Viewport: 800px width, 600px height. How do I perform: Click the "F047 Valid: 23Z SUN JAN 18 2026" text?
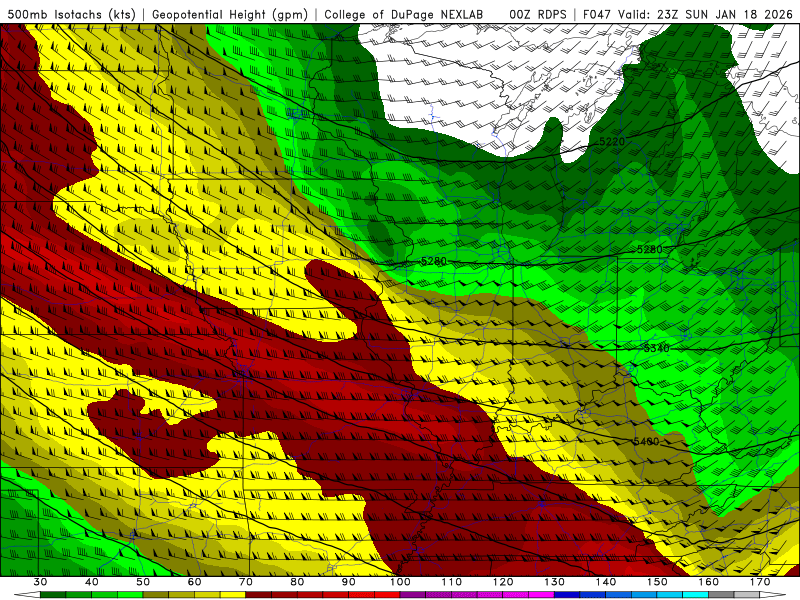click(x=687, y=14)
